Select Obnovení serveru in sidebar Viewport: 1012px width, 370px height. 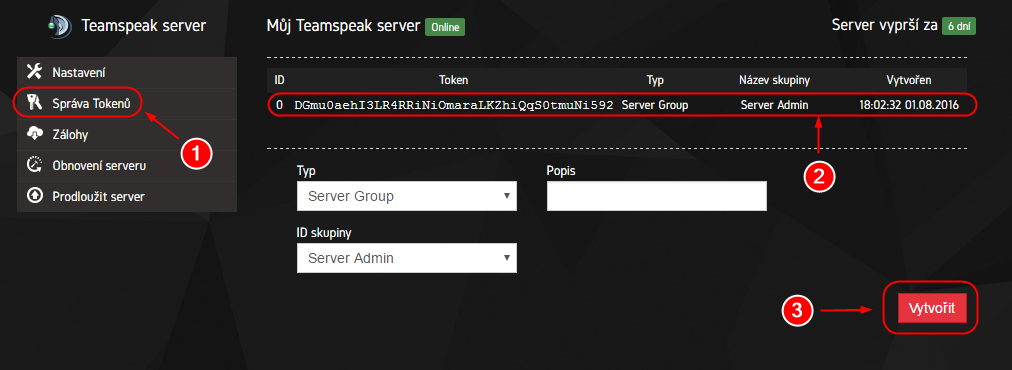[127, 165]
